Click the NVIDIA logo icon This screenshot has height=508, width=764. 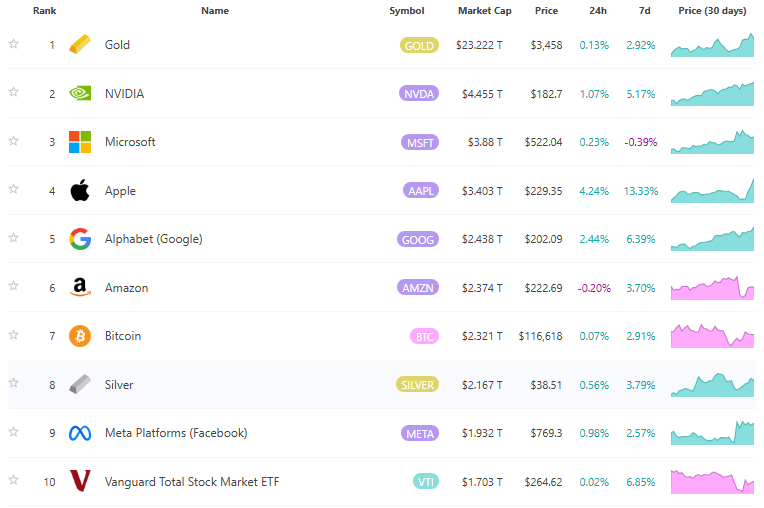[x=80, y=93]
